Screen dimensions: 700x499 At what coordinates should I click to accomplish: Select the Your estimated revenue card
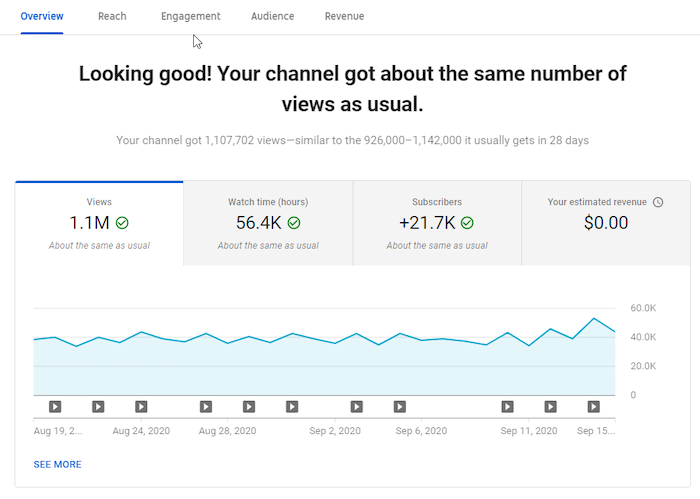[x=605, y=223]
